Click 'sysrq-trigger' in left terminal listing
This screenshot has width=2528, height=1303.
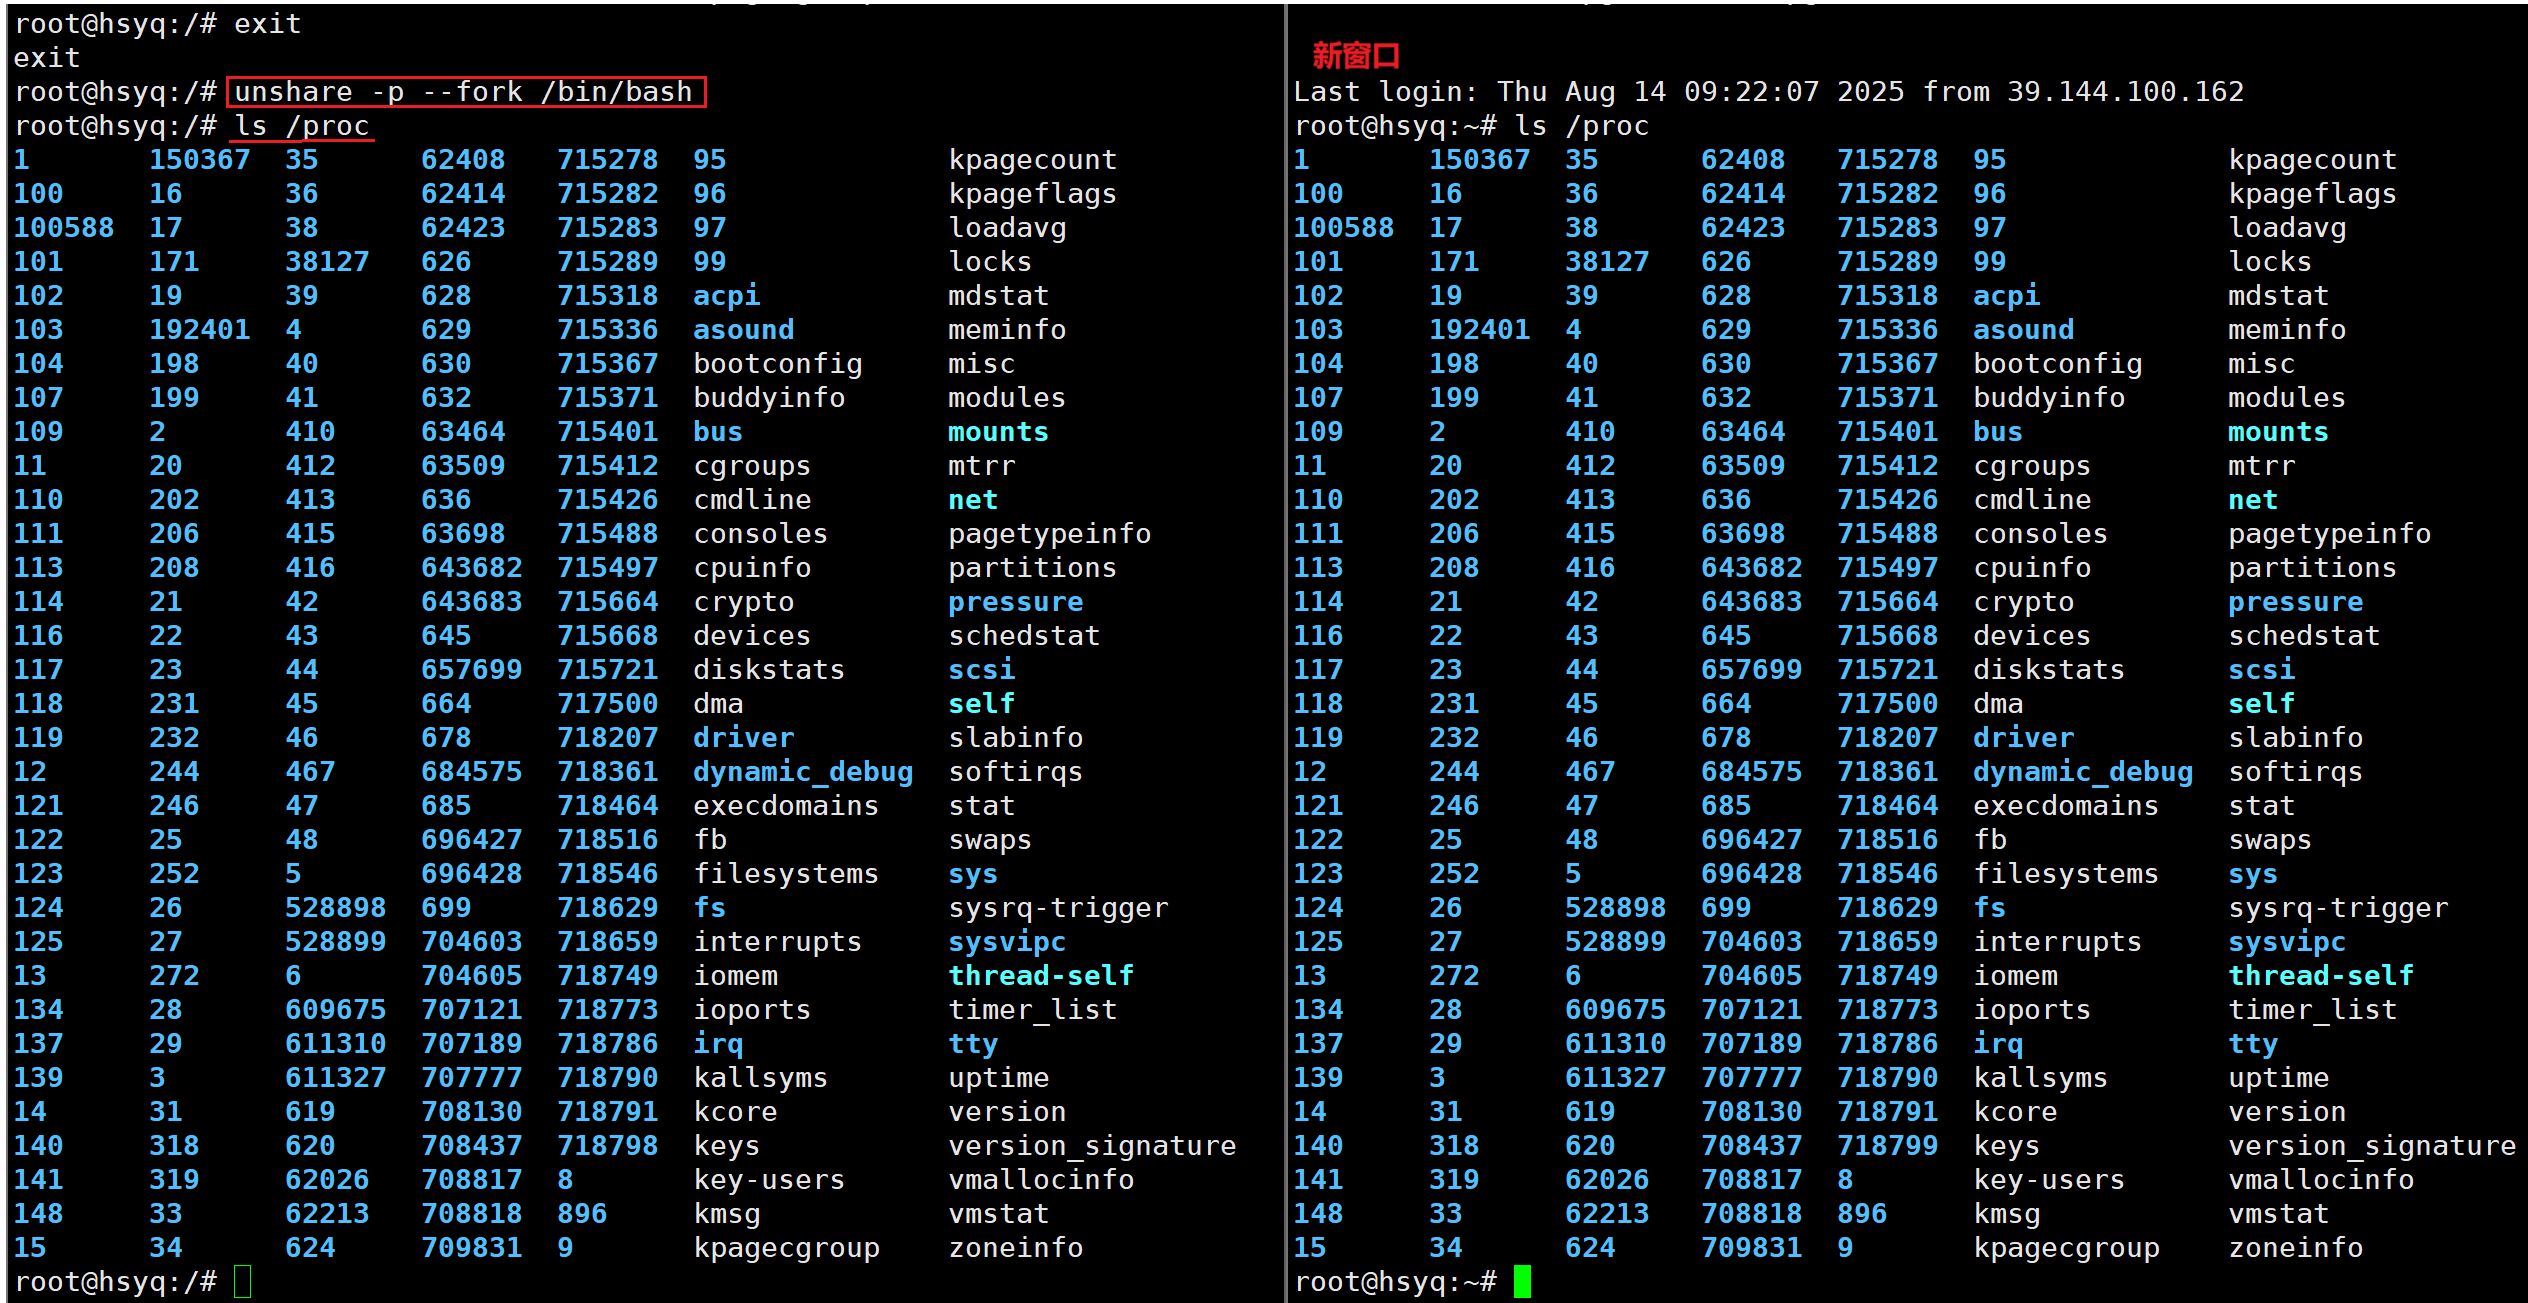click(1057, 907)
